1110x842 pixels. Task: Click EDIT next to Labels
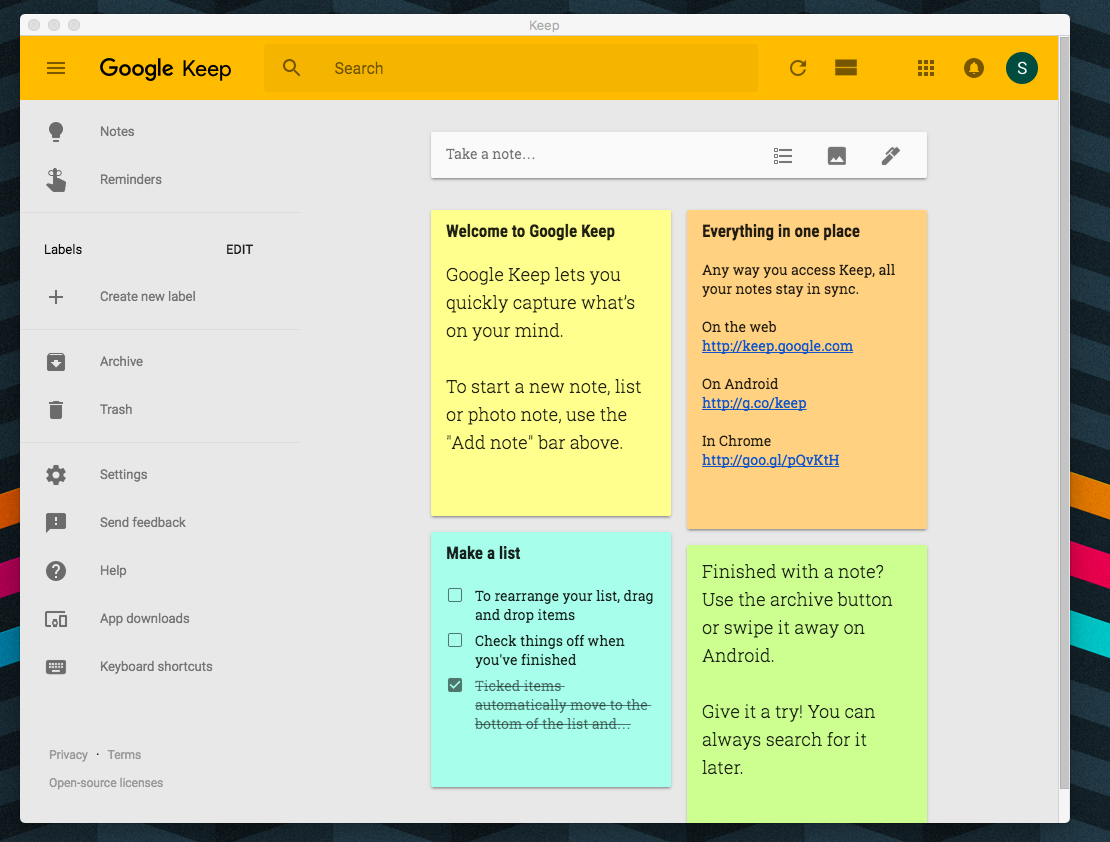pyautogui.click(x=239, y=249)
